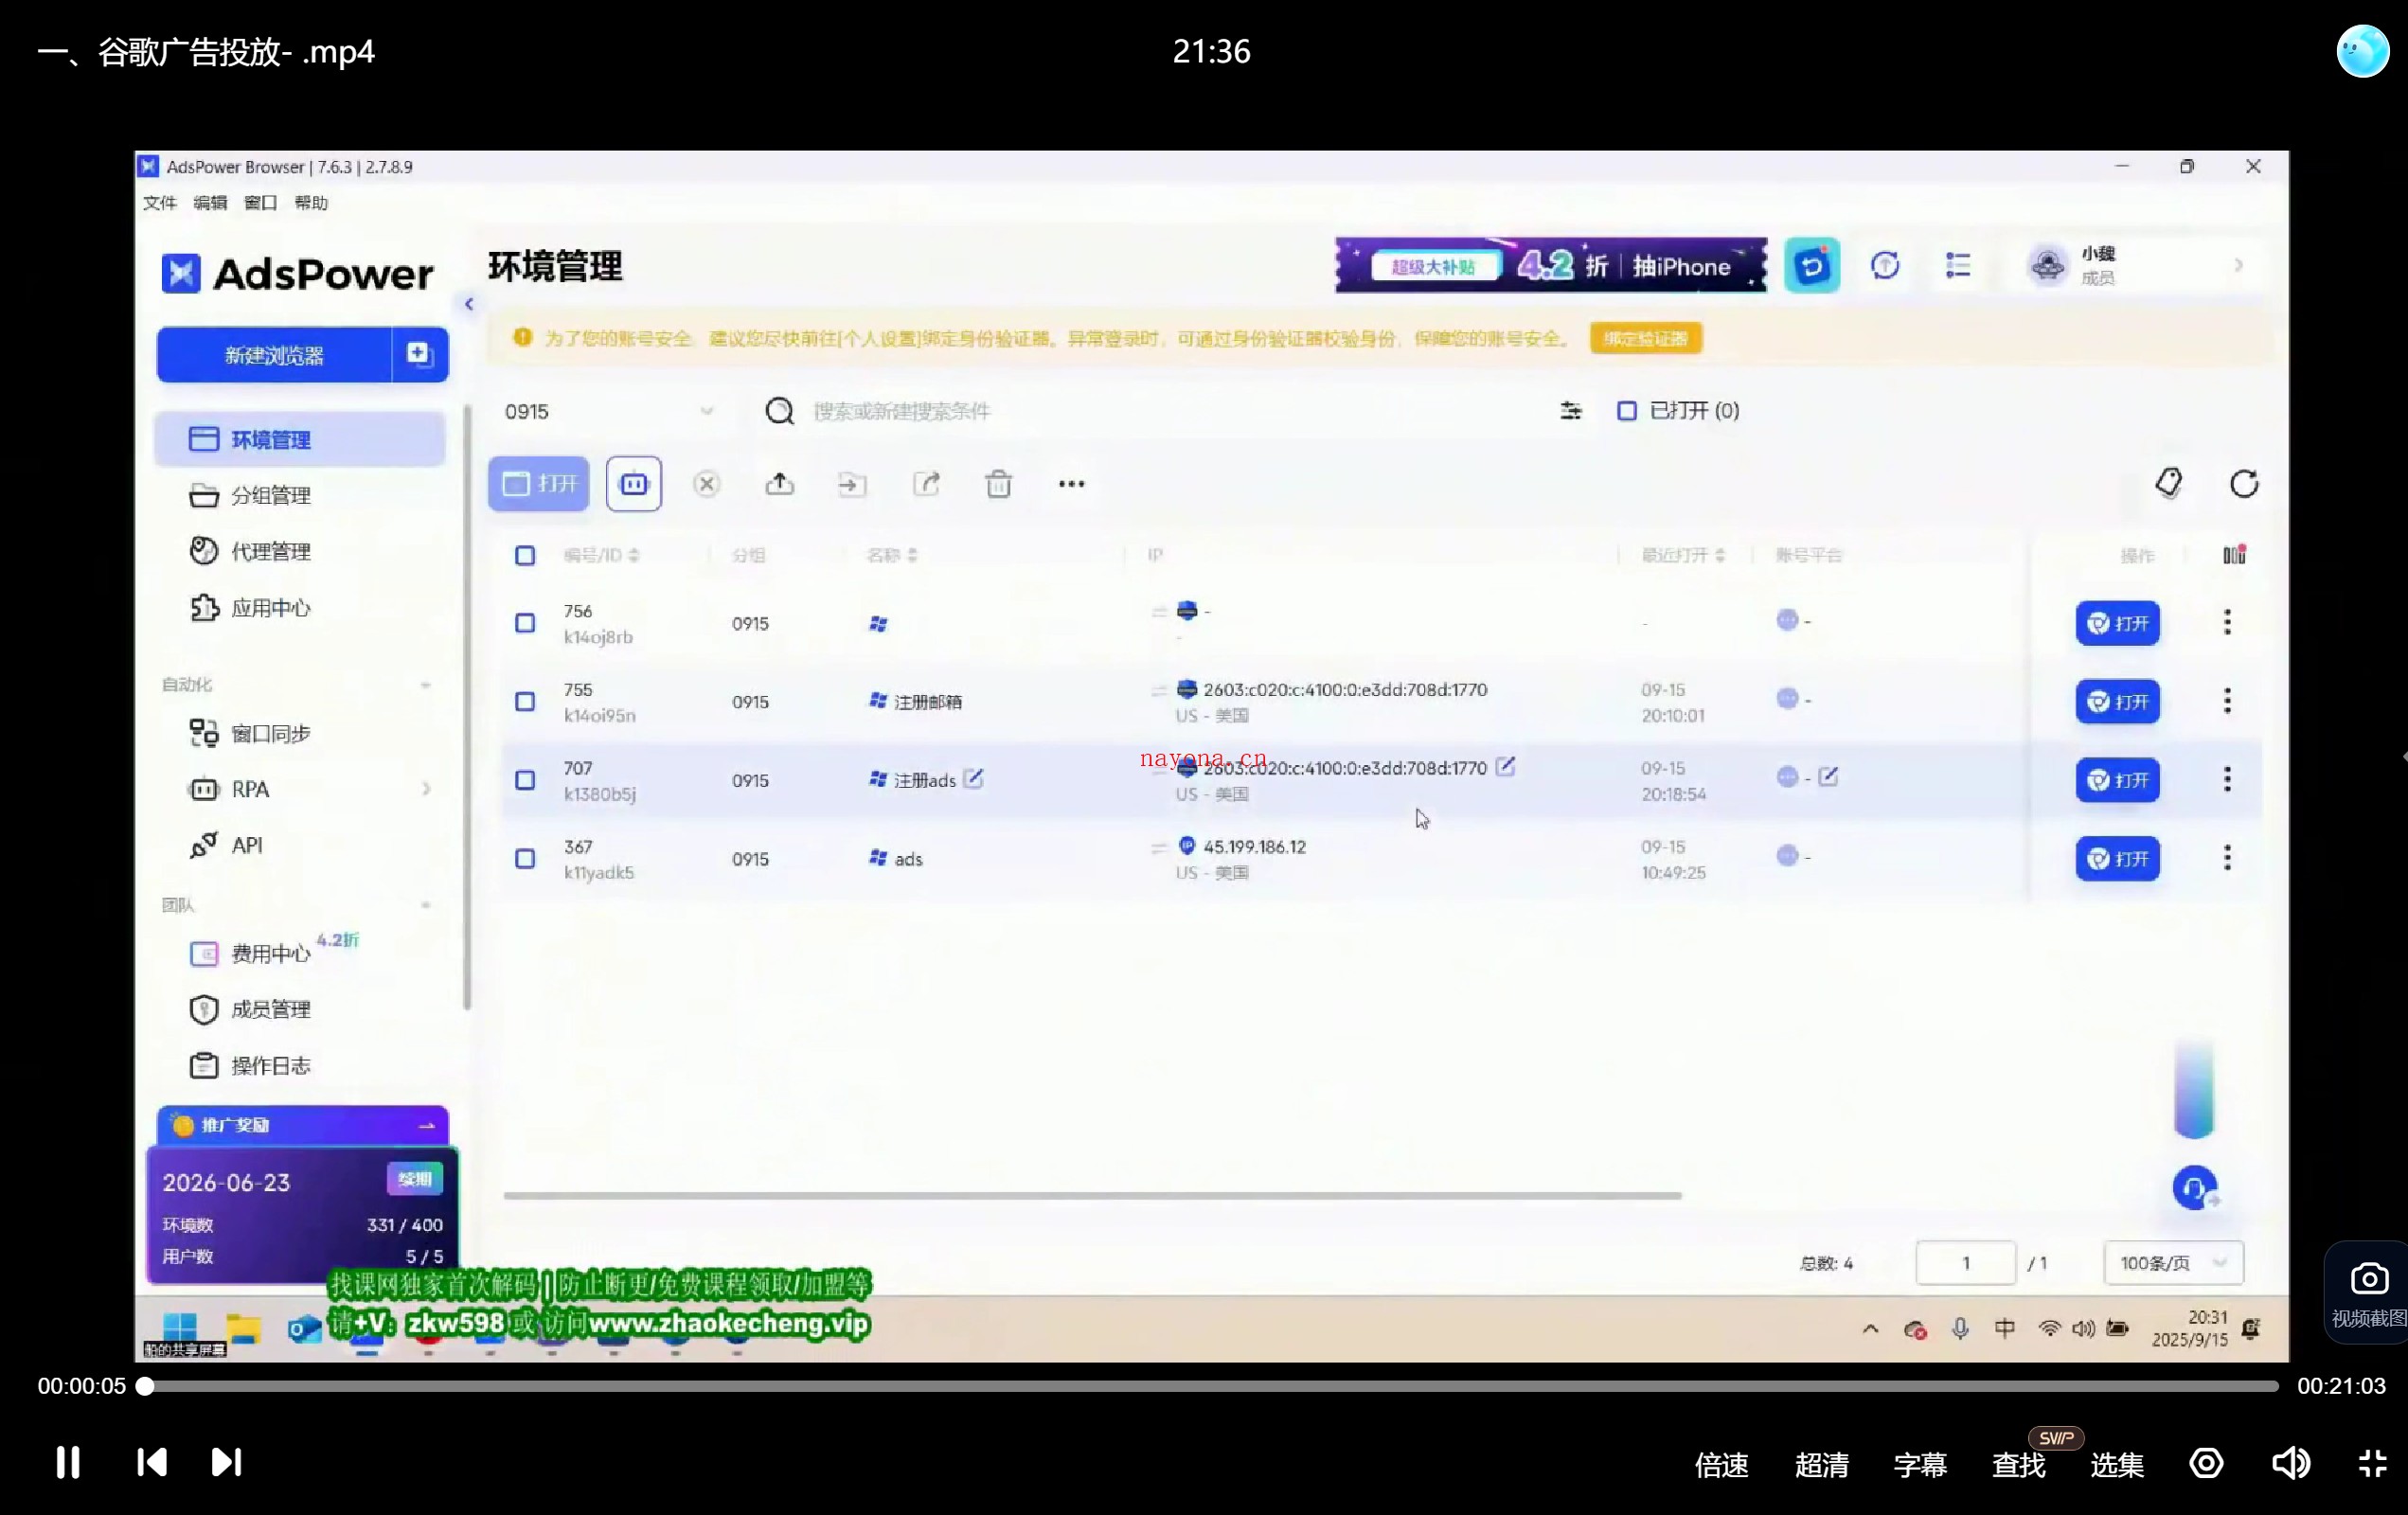
Task: Collapse the 团队 section
Action: pos(427,905)
